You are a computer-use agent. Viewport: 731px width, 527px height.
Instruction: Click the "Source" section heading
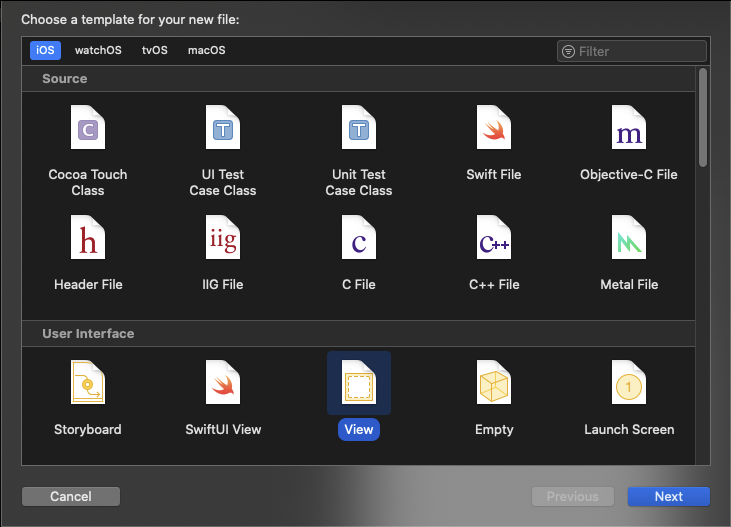65,78
